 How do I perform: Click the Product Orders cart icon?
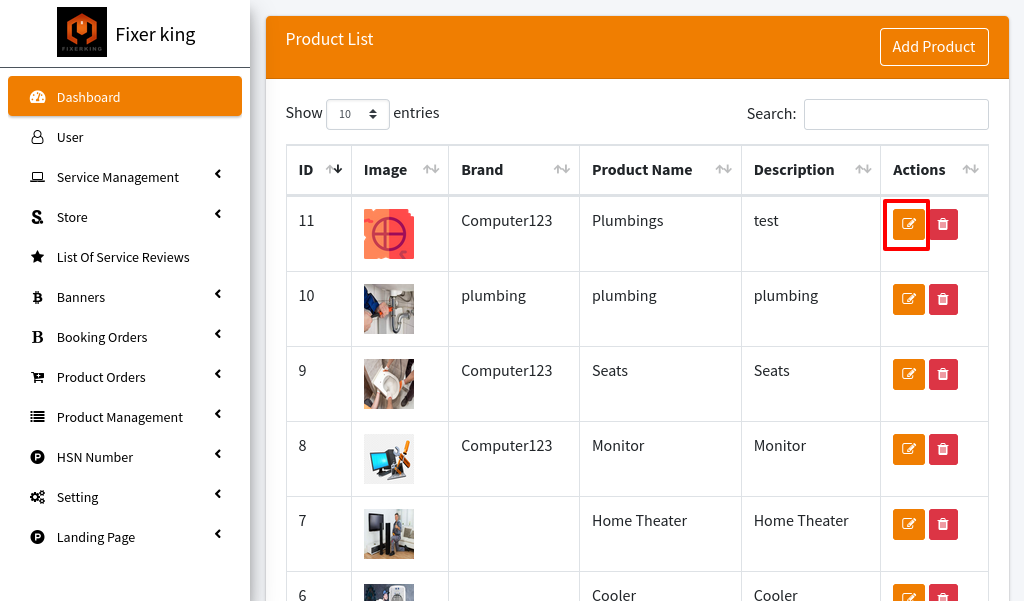38,377
